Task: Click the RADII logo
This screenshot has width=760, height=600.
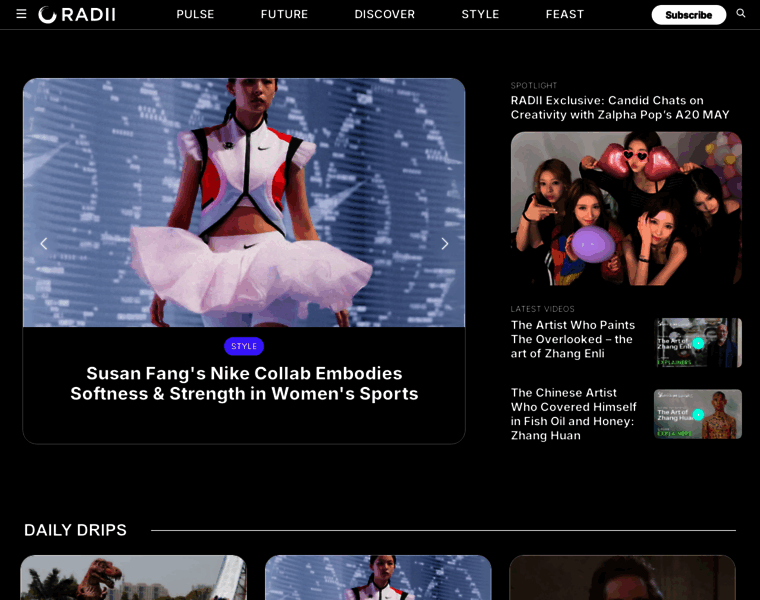Action: tap(77, 15)
